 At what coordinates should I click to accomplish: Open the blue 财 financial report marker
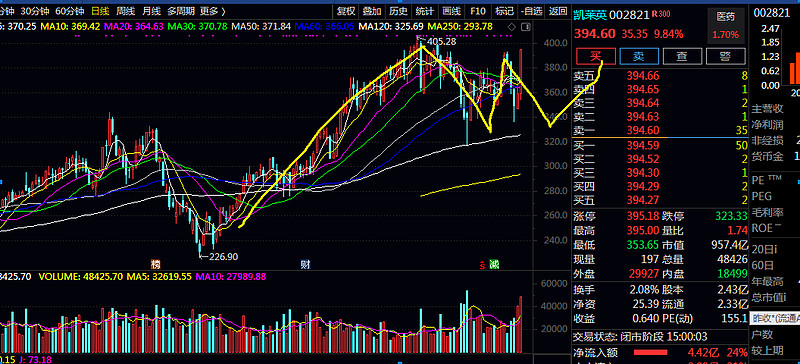305,264
